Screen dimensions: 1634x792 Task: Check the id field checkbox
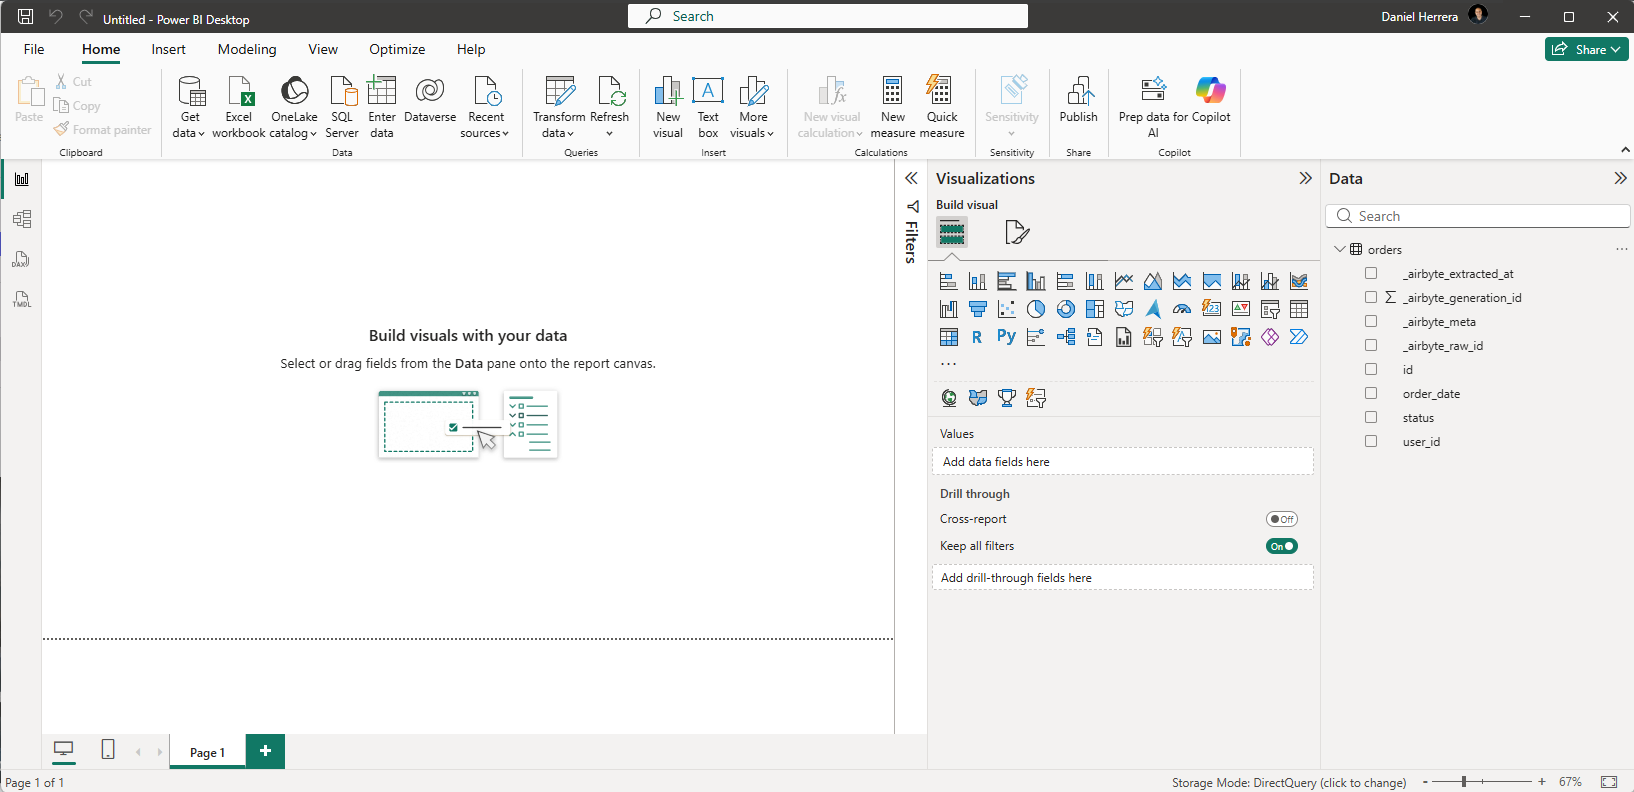tap(1371, 369)
